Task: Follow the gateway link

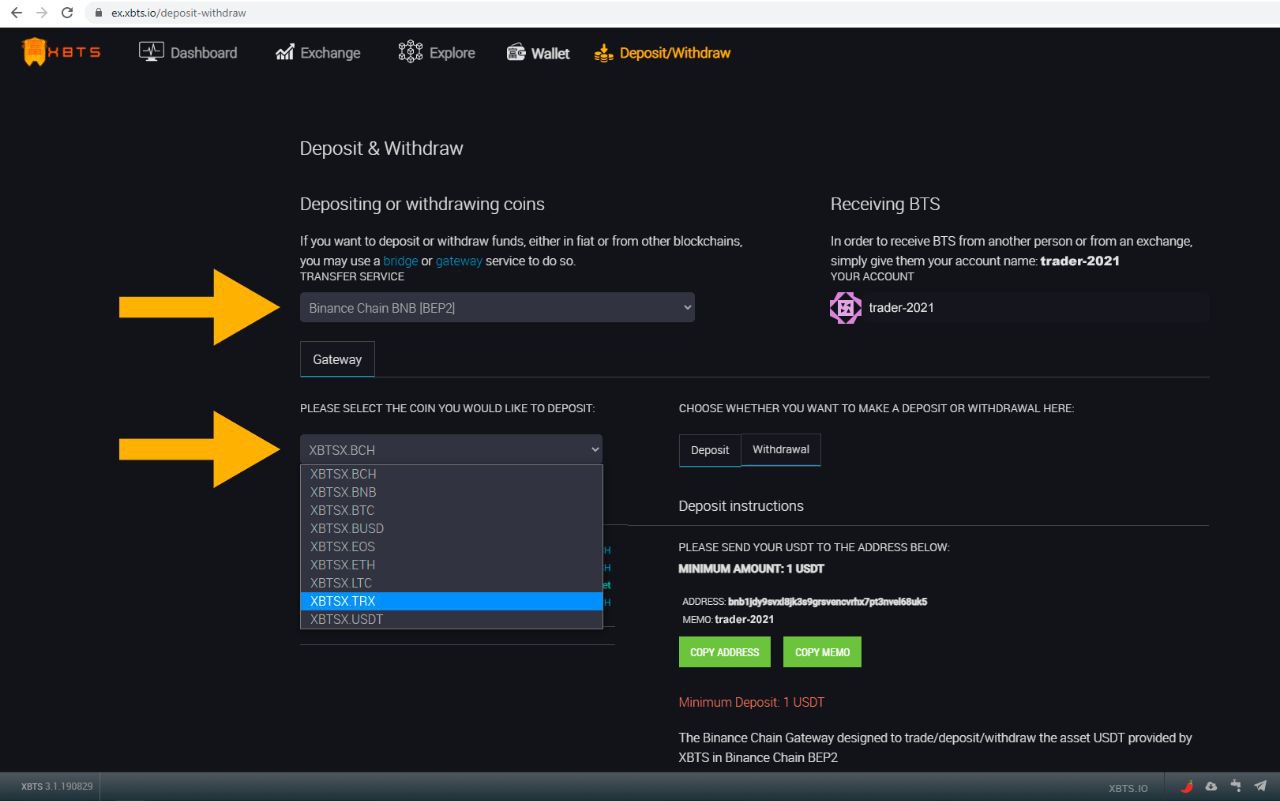Action: coord(459,260)
